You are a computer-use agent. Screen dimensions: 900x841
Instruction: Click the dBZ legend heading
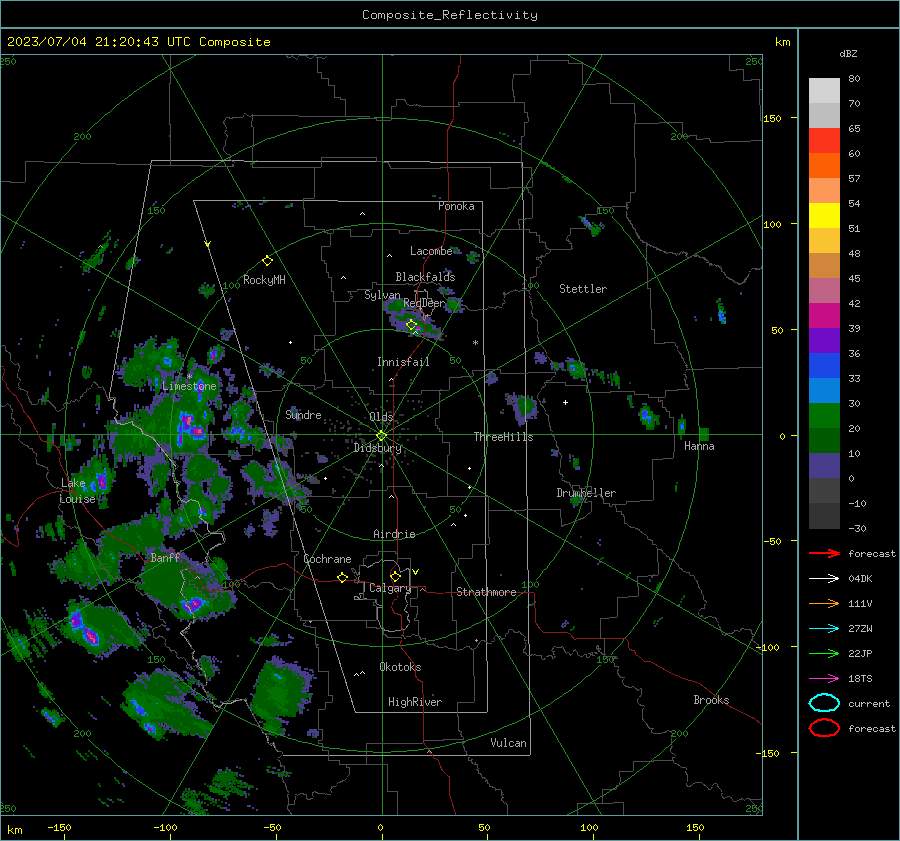[848, 53]
